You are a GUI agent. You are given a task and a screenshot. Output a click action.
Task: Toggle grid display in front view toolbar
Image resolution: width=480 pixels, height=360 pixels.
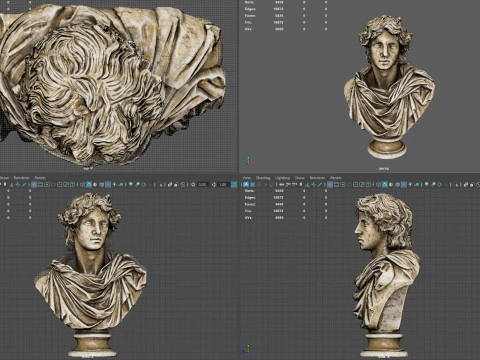[34, 184]
